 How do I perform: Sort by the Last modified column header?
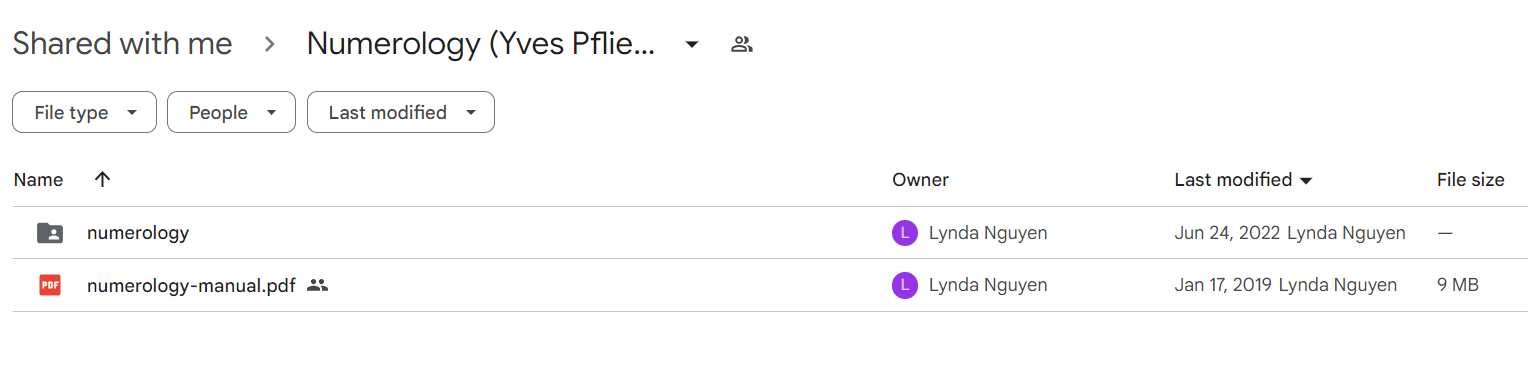[x=1243, y=180]
